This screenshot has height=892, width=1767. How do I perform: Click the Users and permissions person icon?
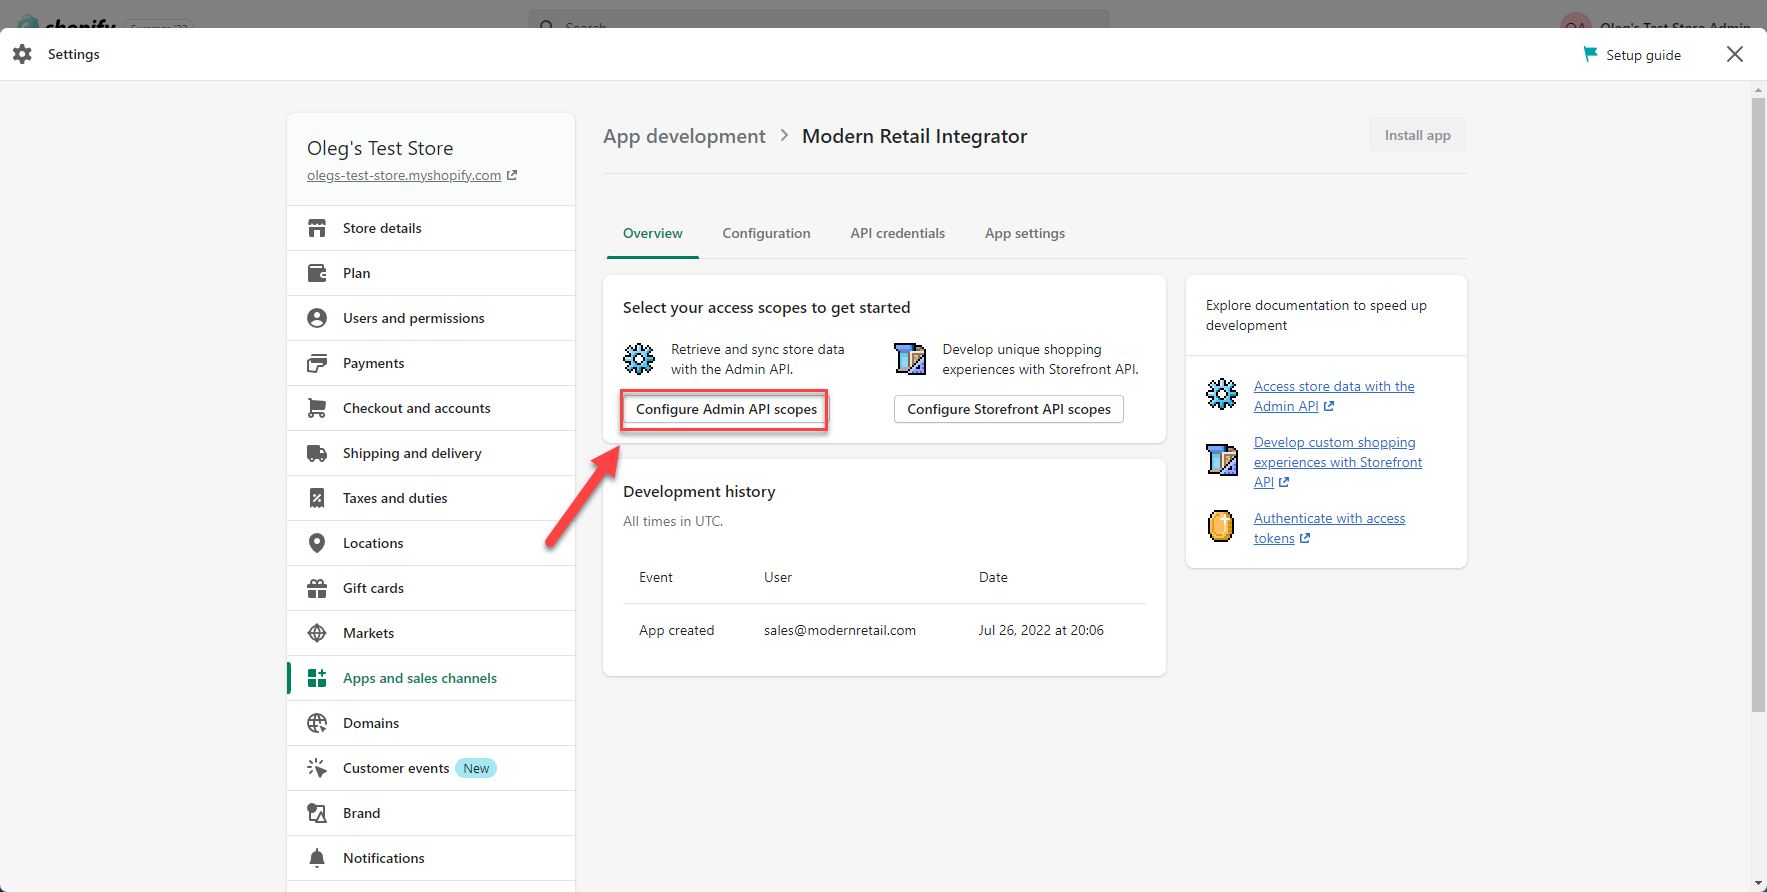(317, 318)
